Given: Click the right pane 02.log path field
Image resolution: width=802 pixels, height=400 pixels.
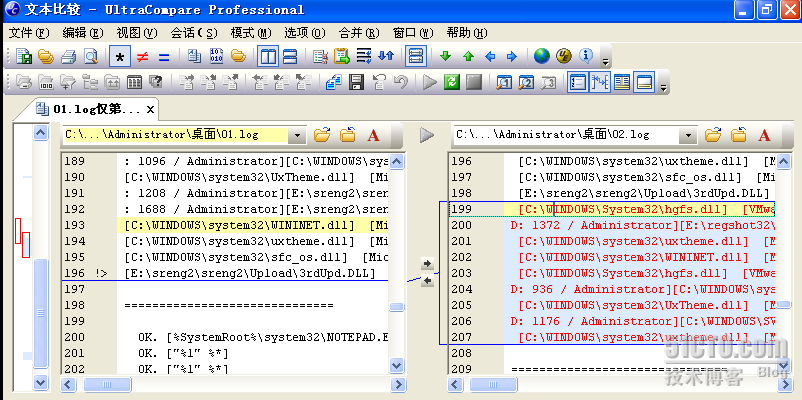Looking at the screenshot, I should pyautogui.click(x=567, y=135).
